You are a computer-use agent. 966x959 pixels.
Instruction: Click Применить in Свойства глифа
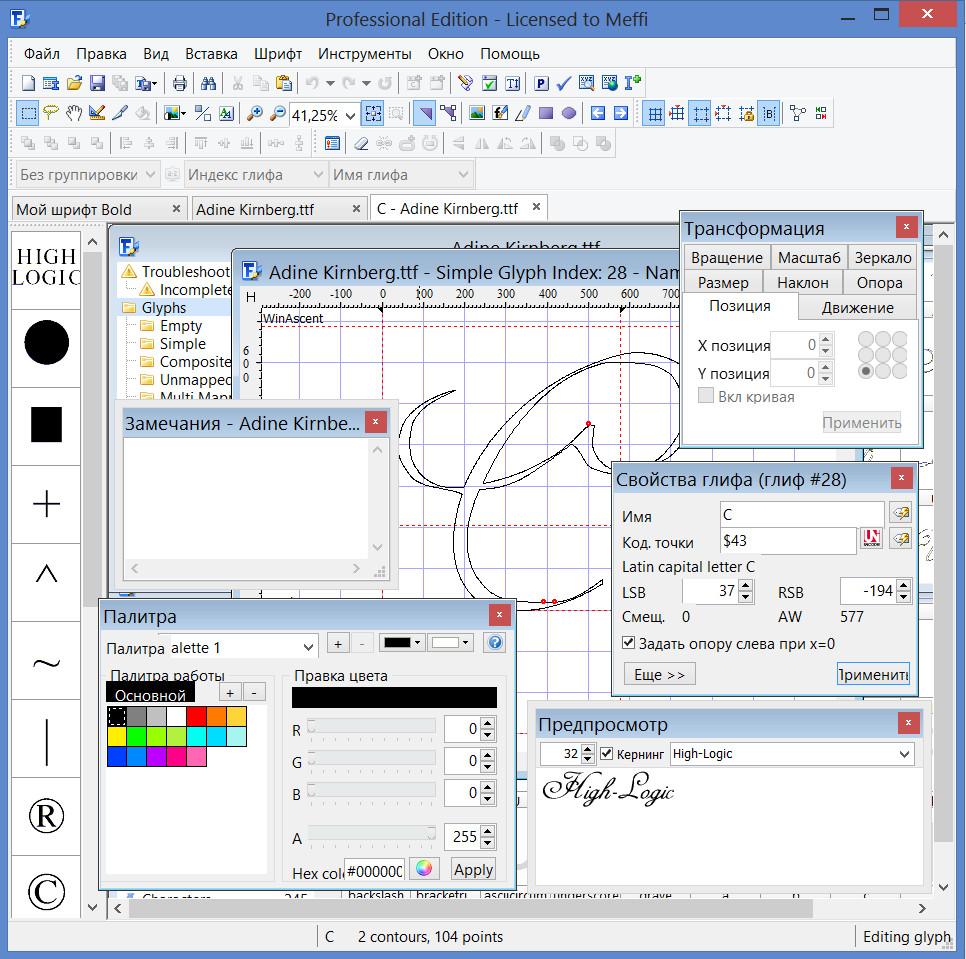(873, 674)
